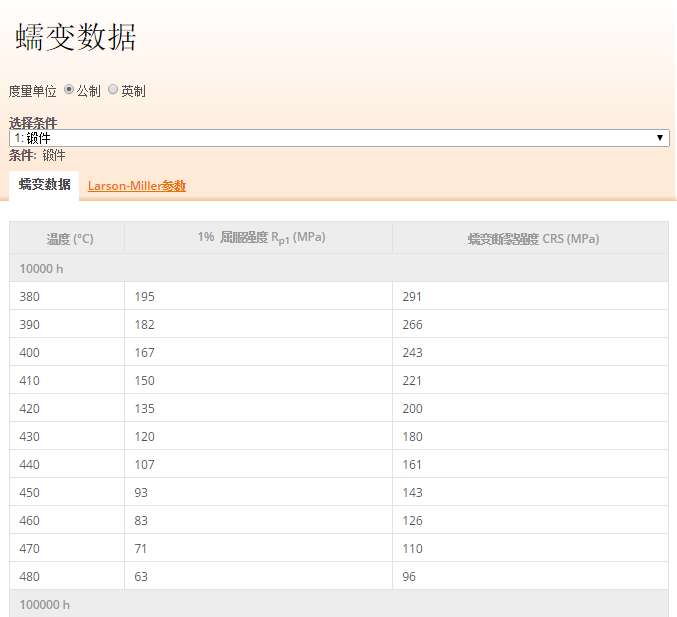Open the Larson-Miller参数 tab link
The image size is (677, 617).
click(x=136, y=186)
